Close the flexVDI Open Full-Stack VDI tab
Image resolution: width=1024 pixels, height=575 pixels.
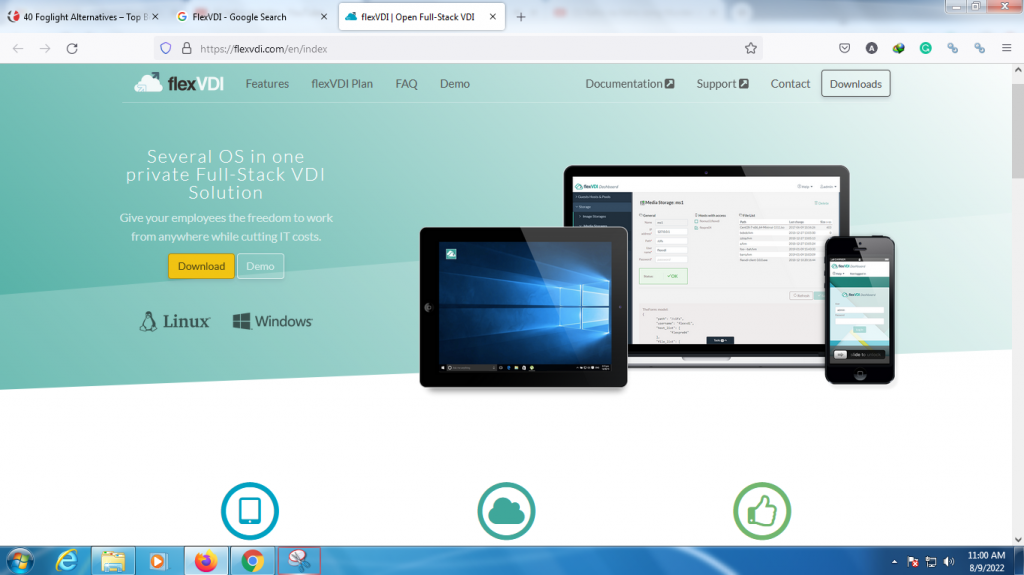click(493, 17)
